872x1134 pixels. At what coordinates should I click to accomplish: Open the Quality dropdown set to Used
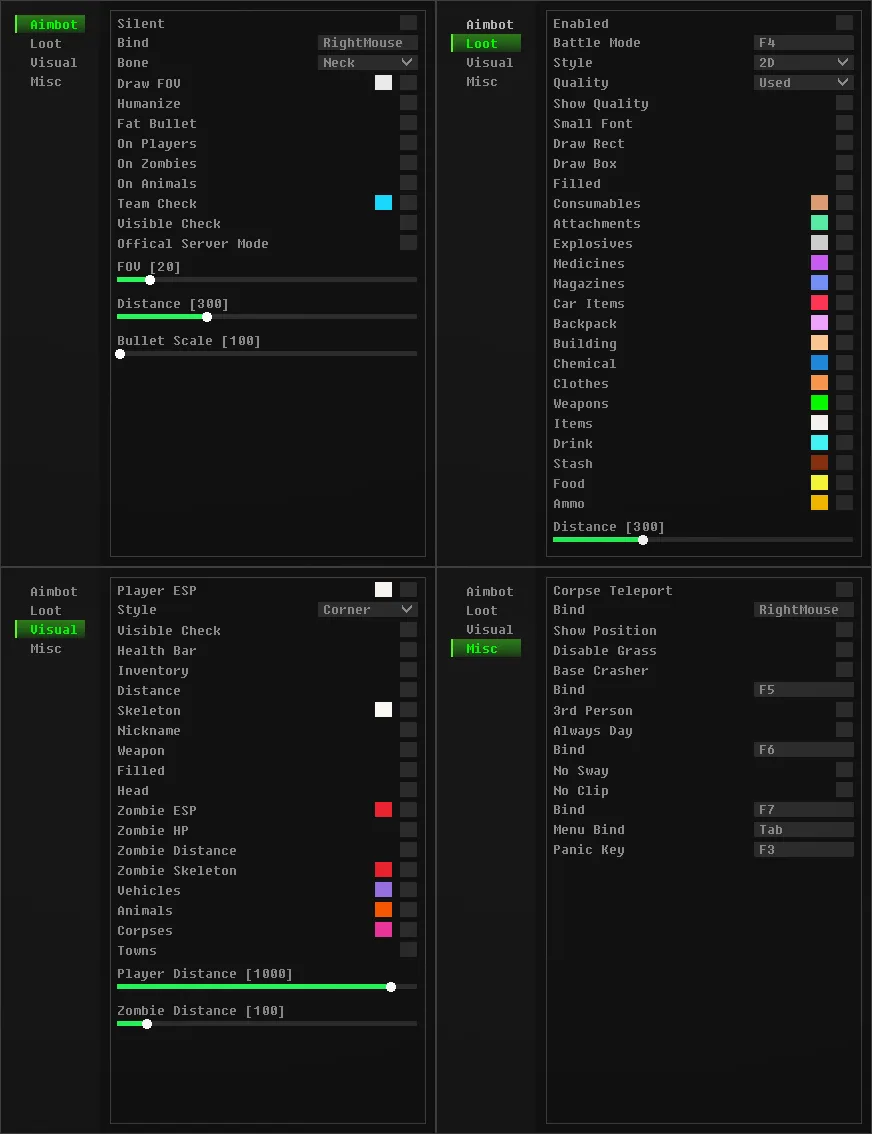click(802, 82)
